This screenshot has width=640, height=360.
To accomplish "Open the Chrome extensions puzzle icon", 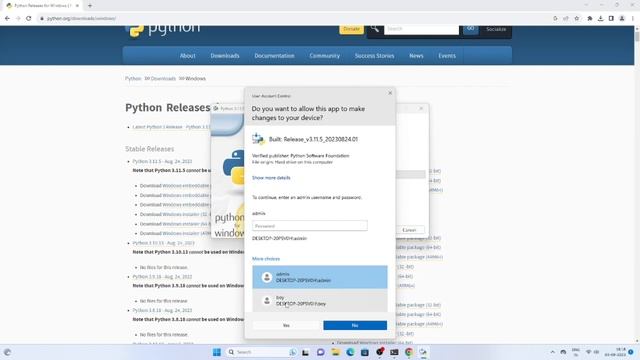I will pyautogui.click(x=590, y=18).
